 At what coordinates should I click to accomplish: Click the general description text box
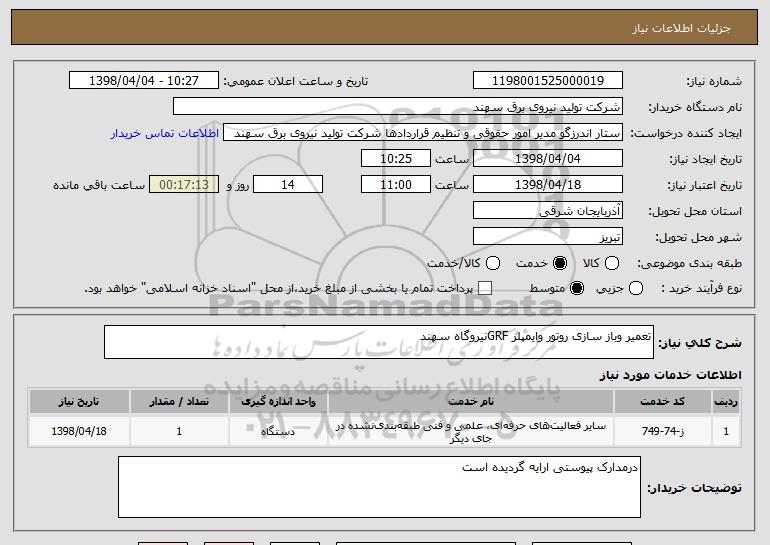click(379, 342)
